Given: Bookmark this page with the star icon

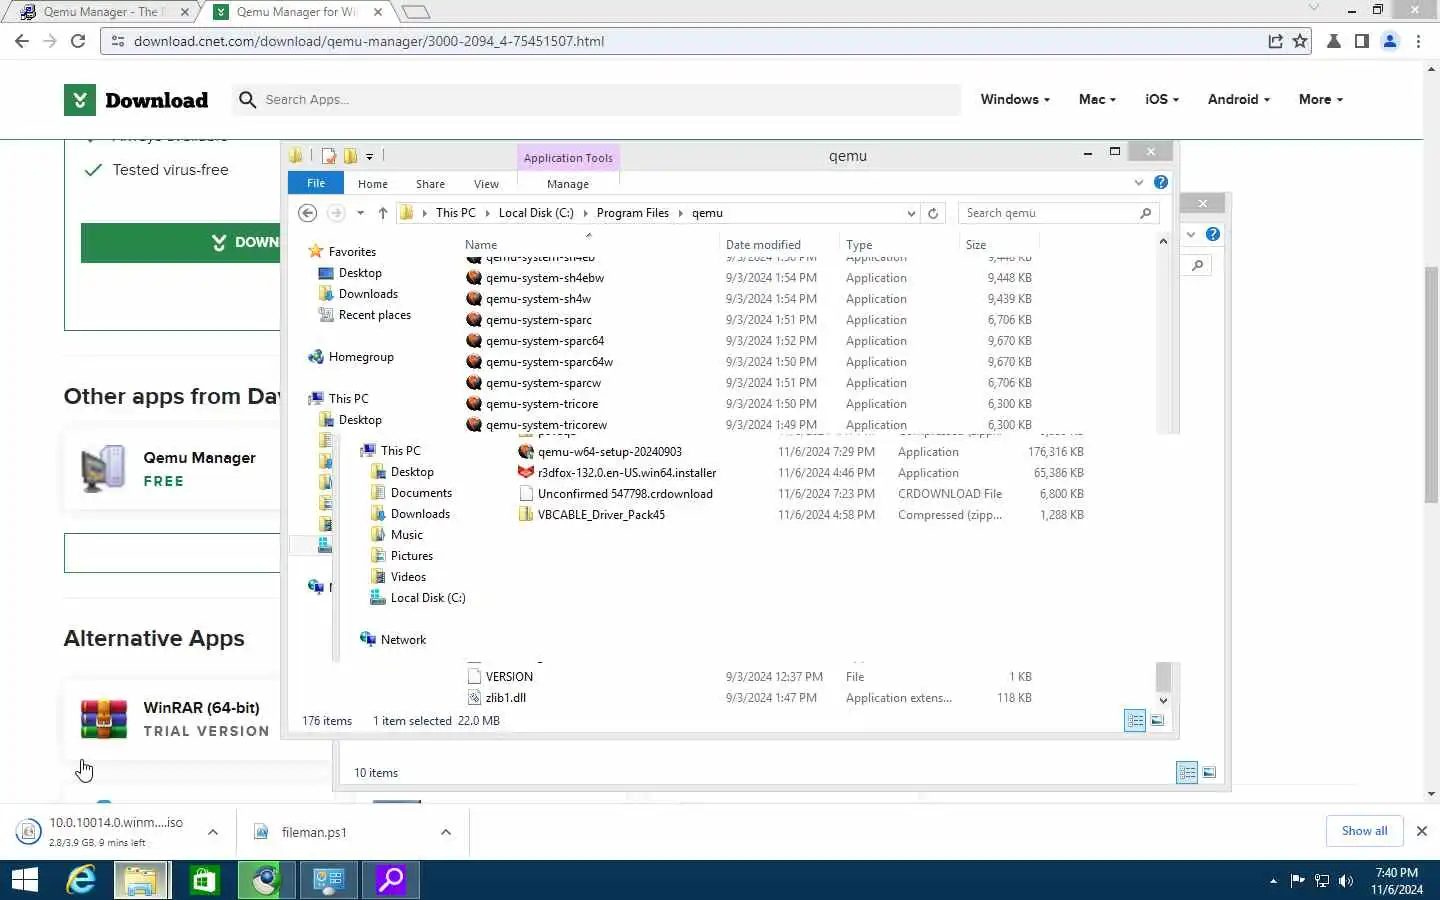Looking at the screenshot, I should 1300,41.
